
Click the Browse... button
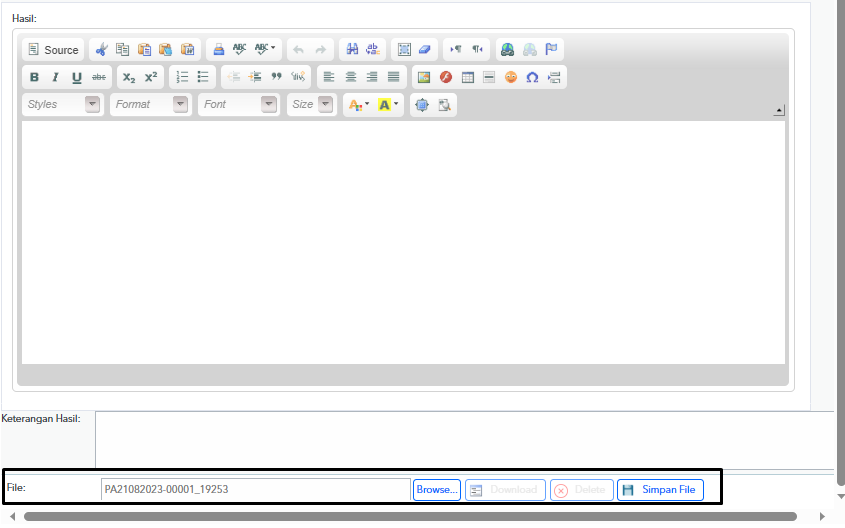click(437, 490)
